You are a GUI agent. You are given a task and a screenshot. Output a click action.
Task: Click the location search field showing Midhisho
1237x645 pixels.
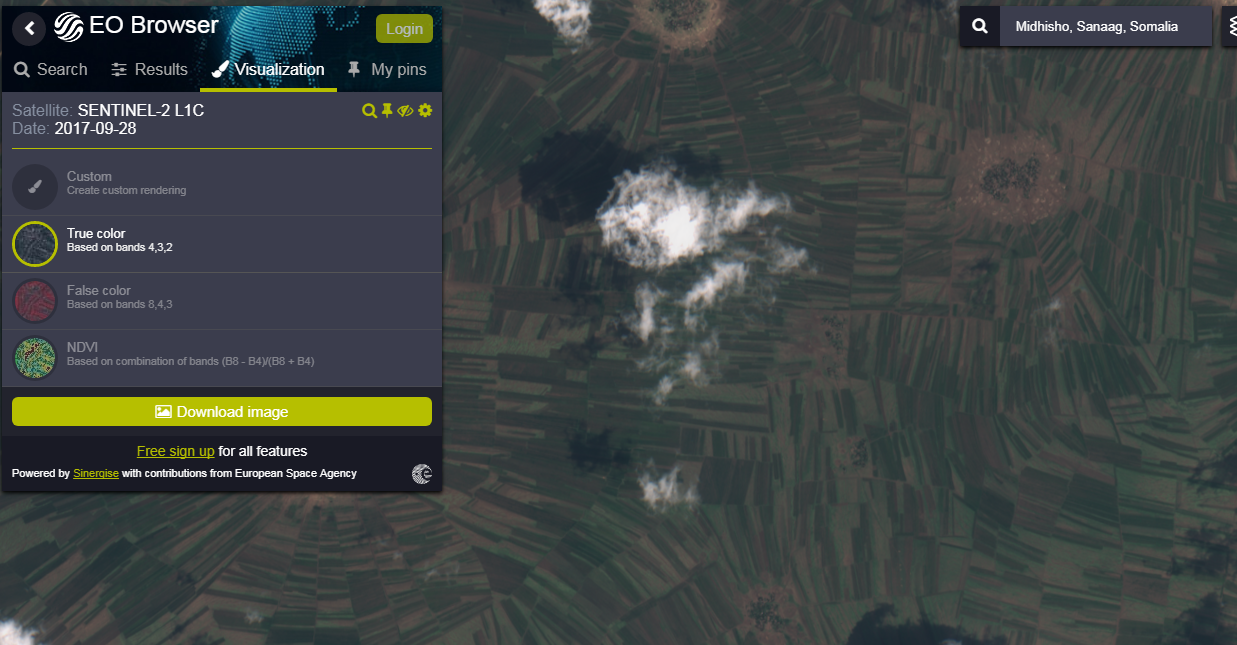[1104, 27]
